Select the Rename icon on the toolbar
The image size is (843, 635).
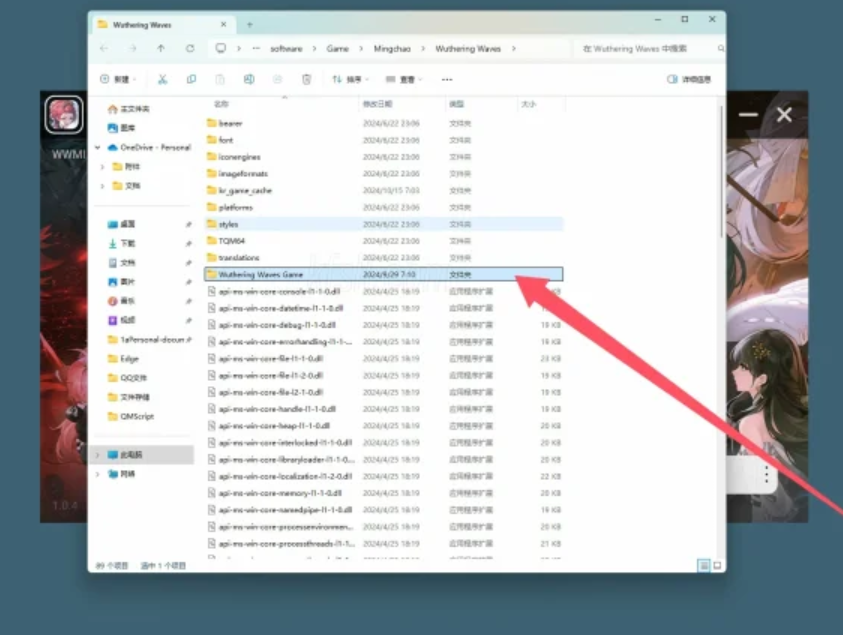click(249, 80)
